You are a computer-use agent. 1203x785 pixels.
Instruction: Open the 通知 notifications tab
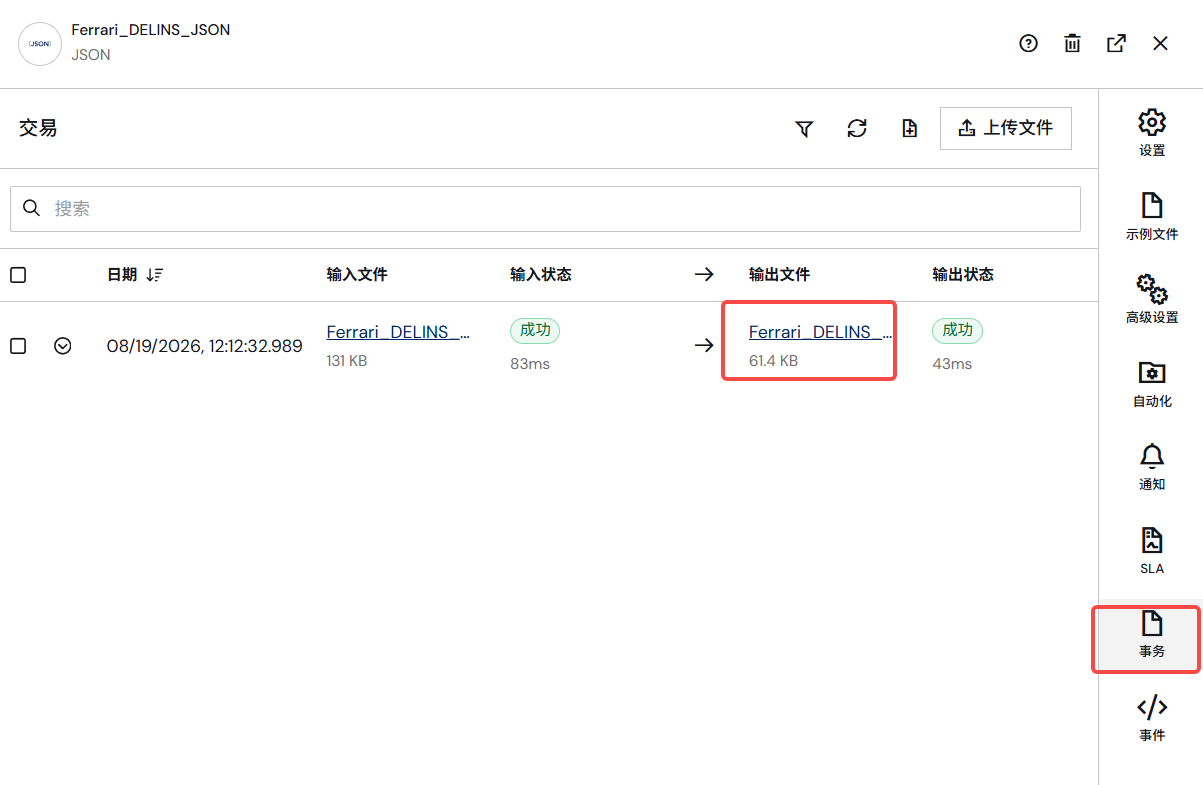click(1152, 467)
